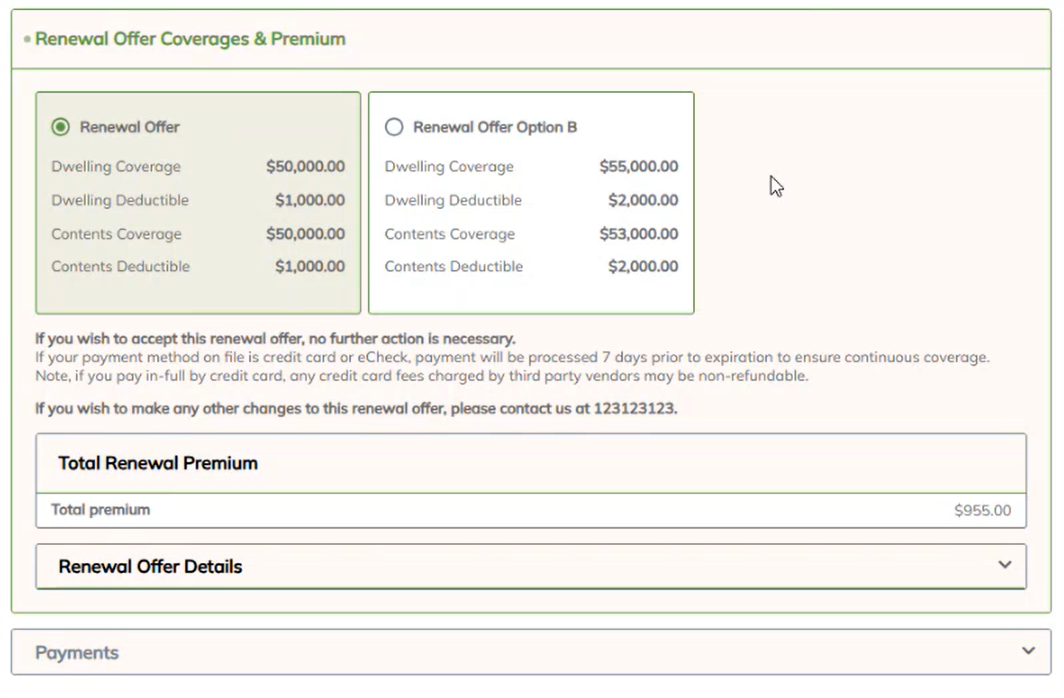This screenshot has height=698, width=1064.
Task: Click contact phone number 123123123
Action: [x=635, y=408]
